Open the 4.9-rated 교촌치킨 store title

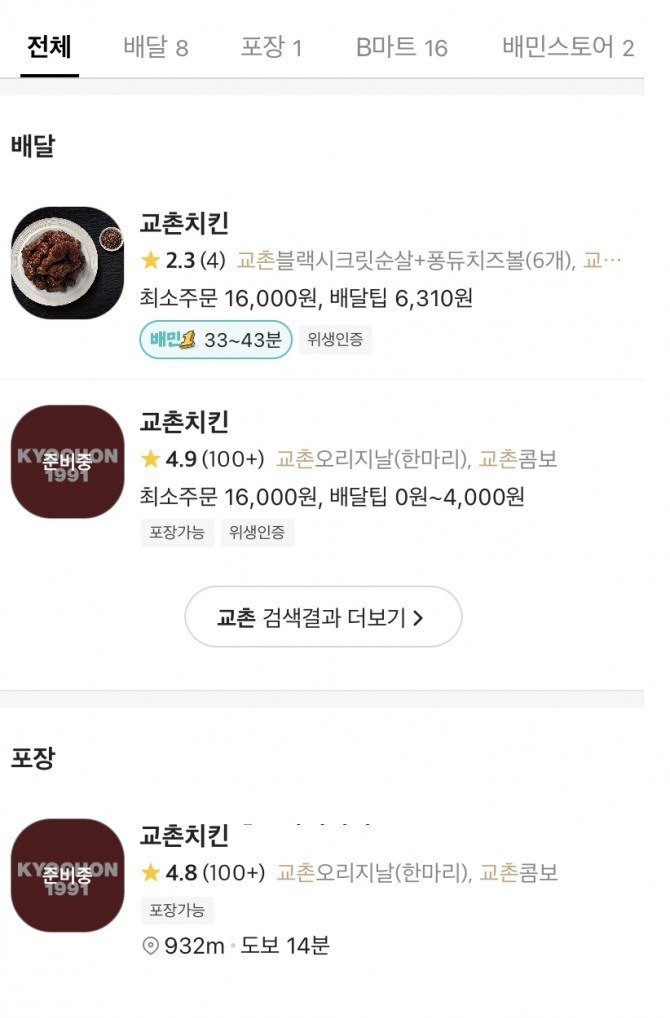184,421
